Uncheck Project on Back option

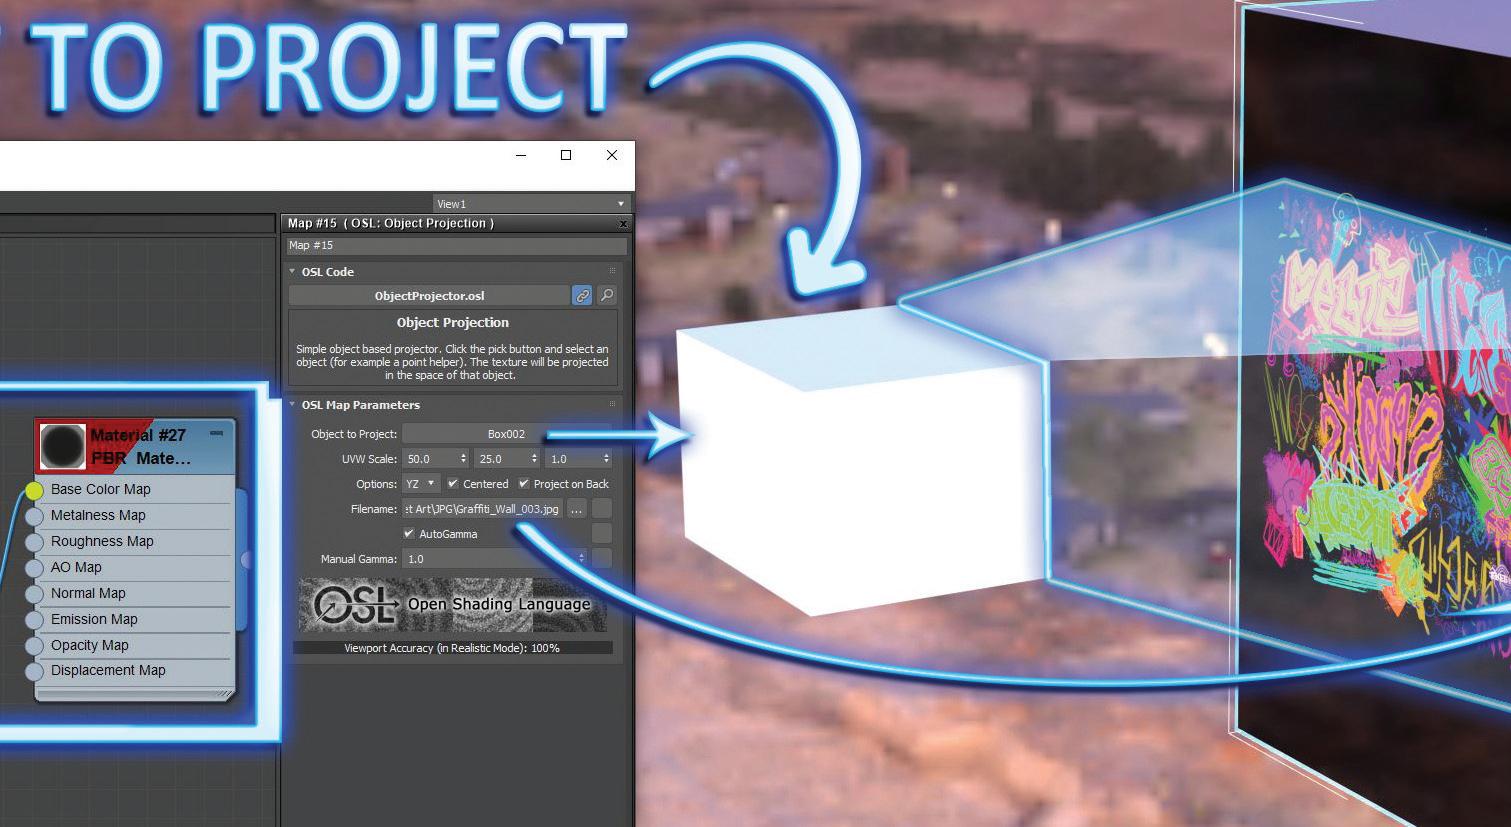523,484
